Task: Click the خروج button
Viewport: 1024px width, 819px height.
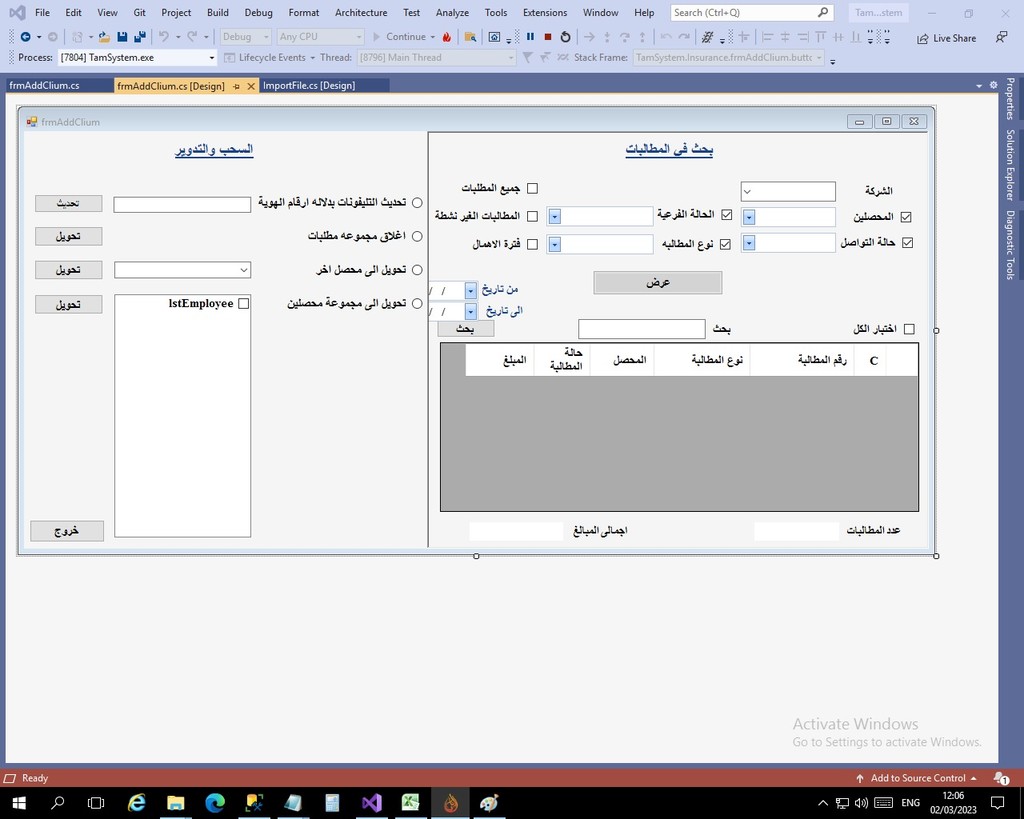Action: coord(67,530)
